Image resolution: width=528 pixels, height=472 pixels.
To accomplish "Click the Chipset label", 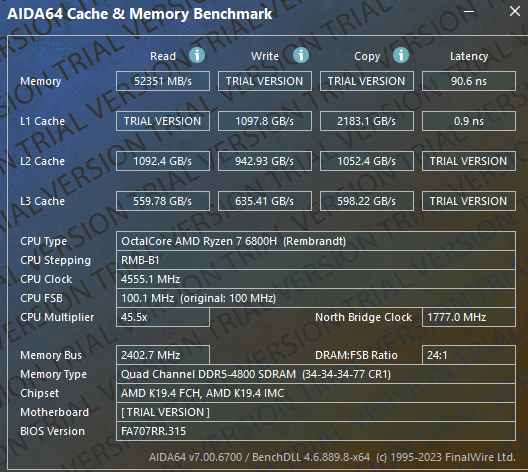I will point(39,394).
